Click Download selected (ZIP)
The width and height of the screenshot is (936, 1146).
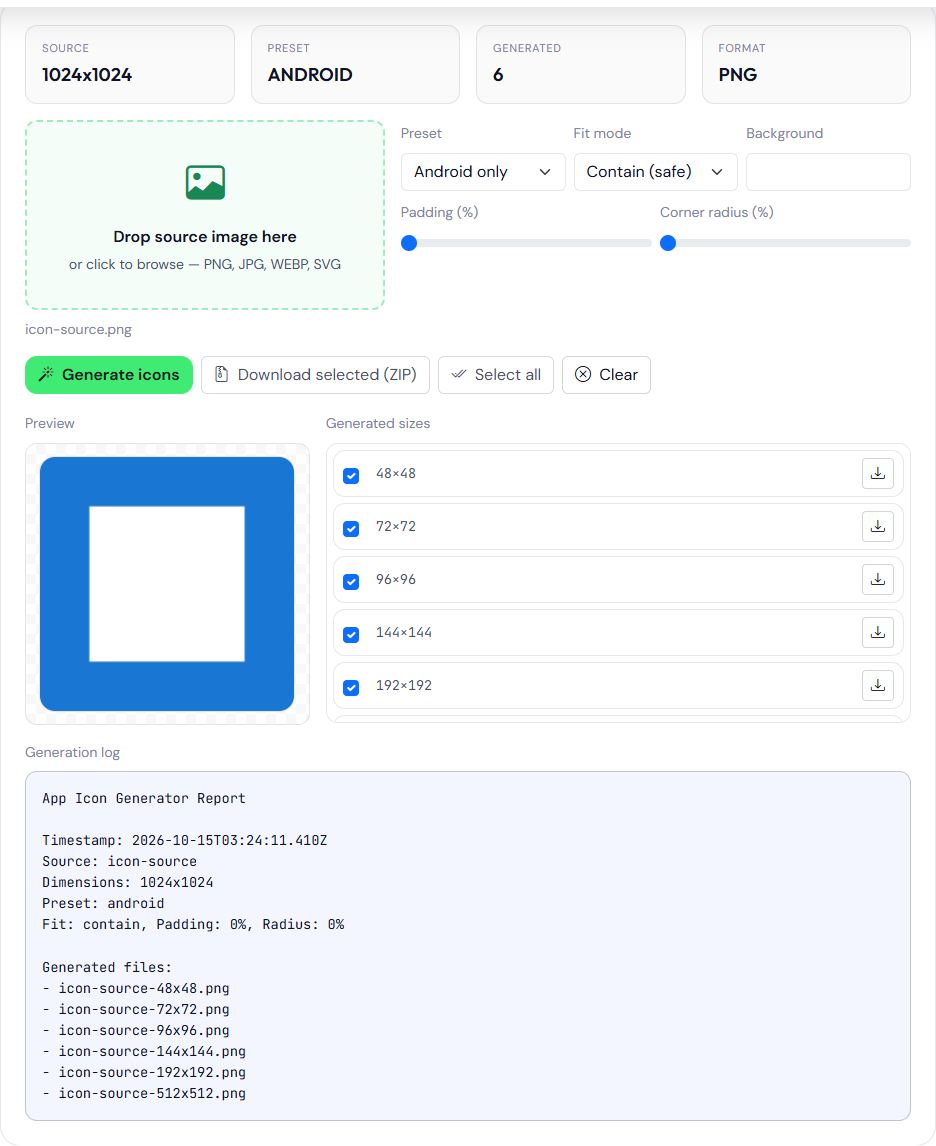click(x=316, y=375)
